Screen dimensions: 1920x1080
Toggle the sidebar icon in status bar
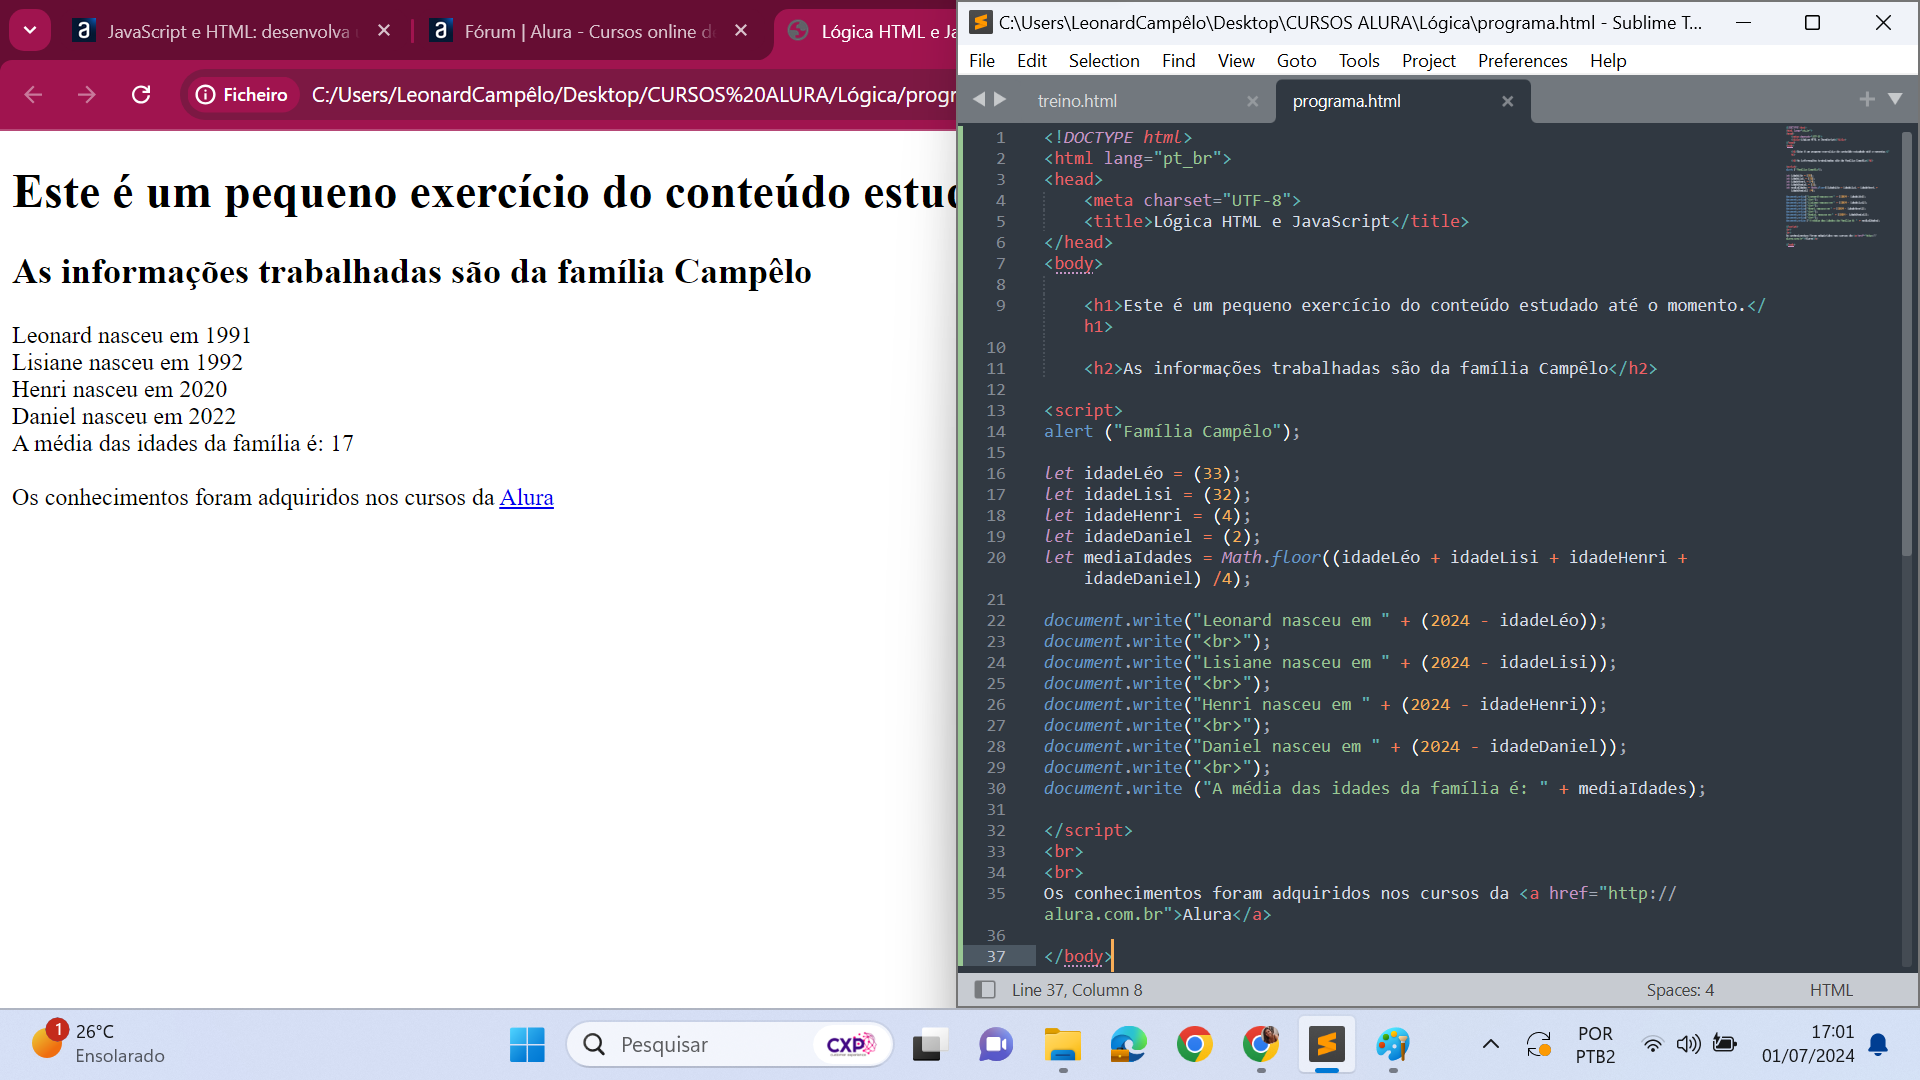pyautogui.click(x=985, y=990)
